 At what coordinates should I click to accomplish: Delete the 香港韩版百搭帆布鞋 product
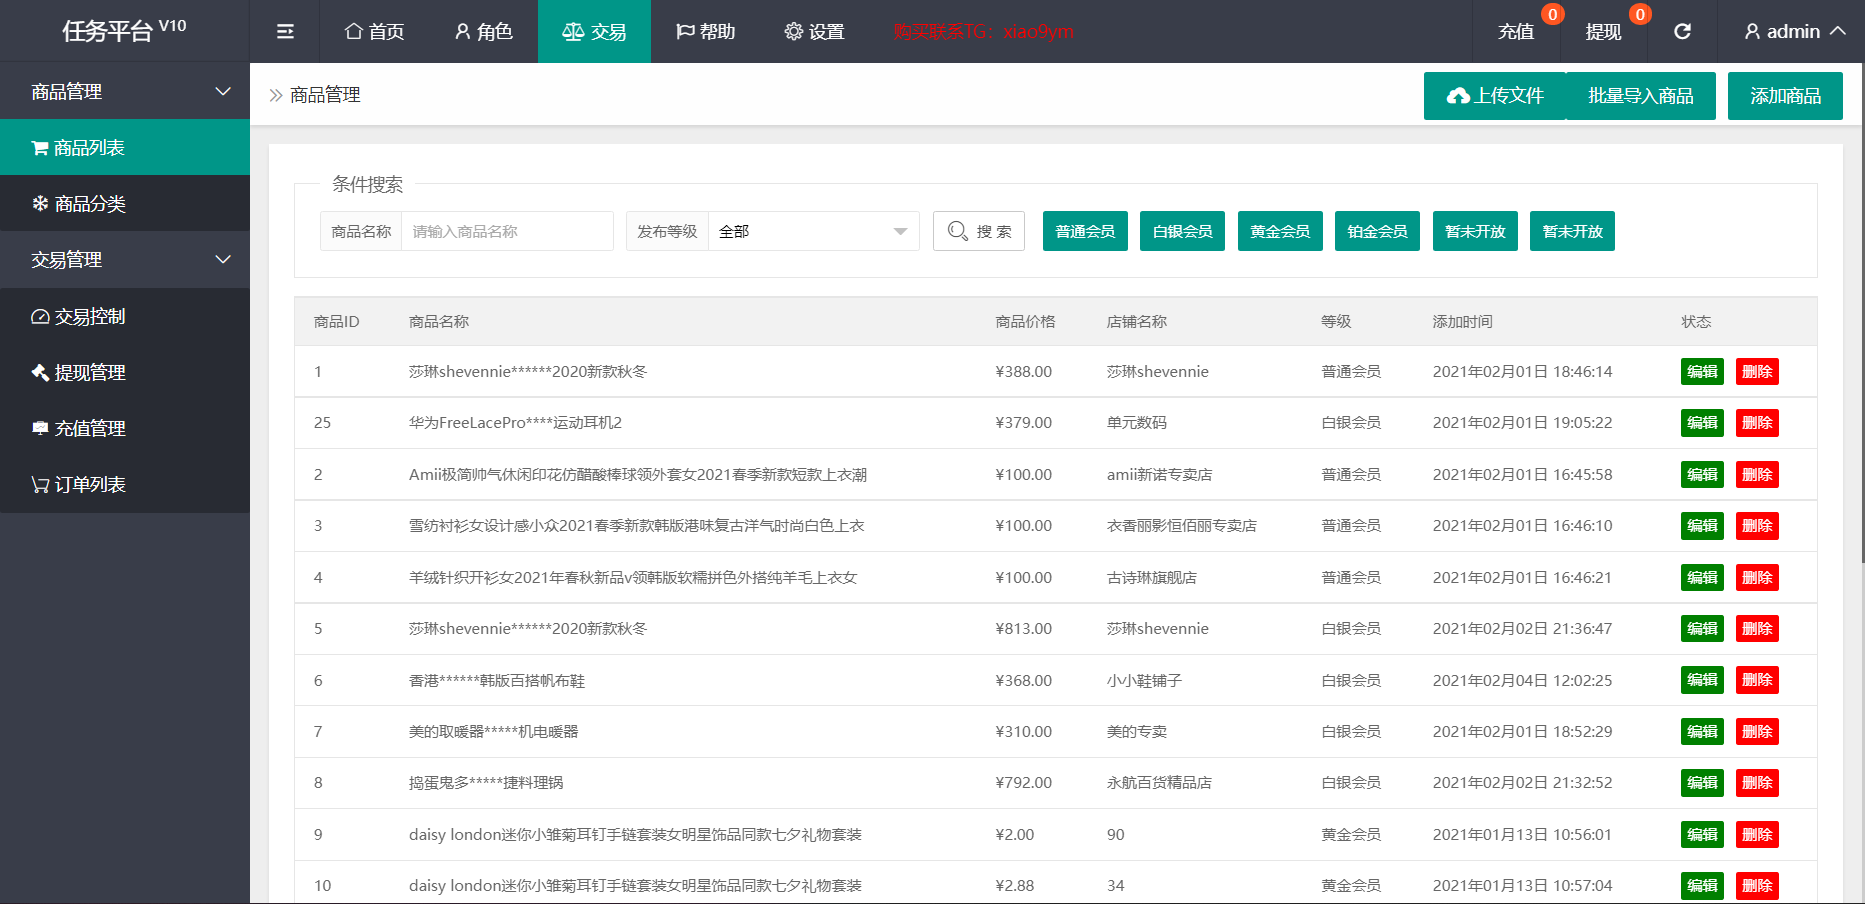click(x=1757, y=680)
